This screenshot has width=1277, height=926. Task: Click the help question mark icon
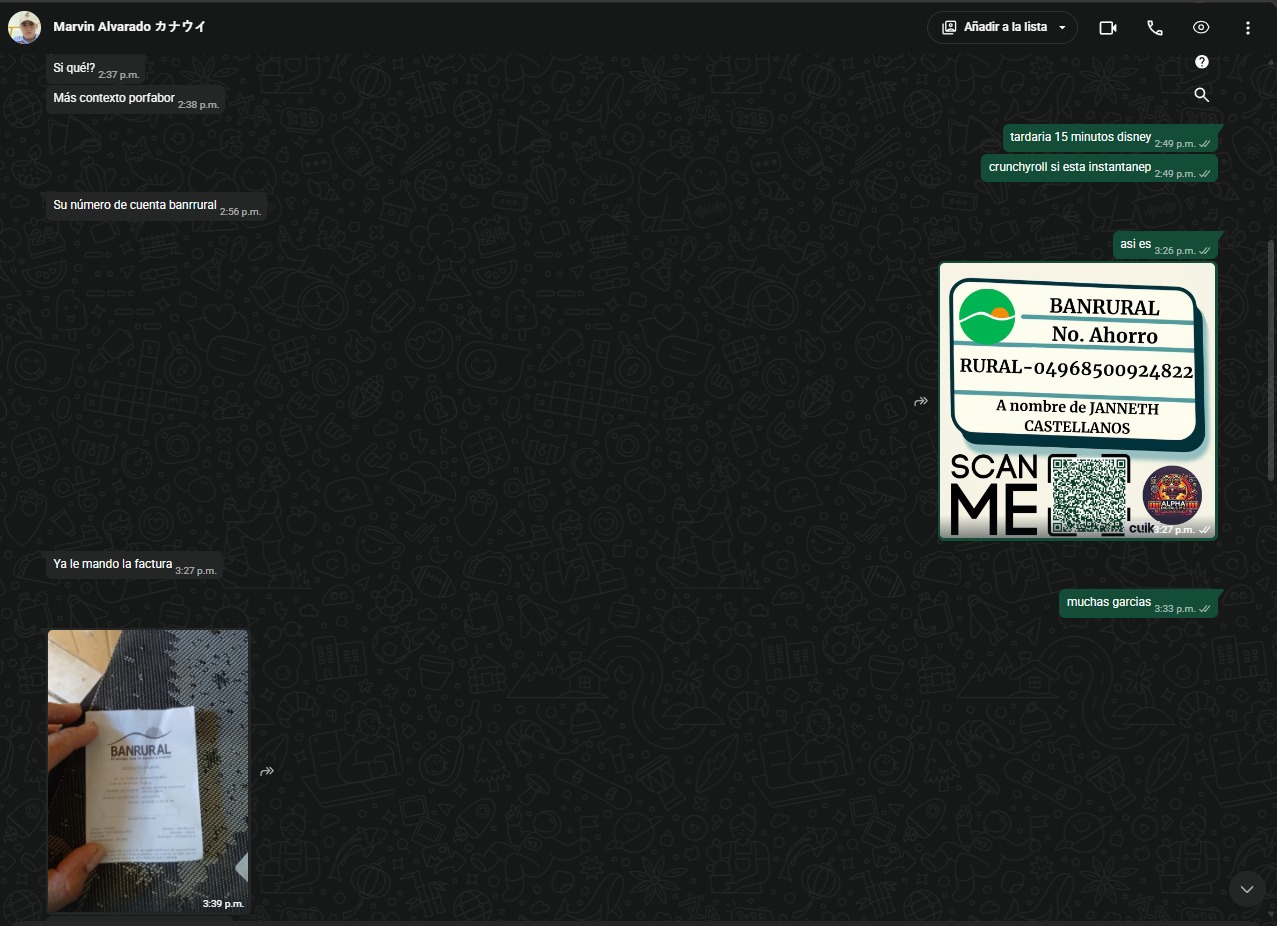pos(1202,62)
